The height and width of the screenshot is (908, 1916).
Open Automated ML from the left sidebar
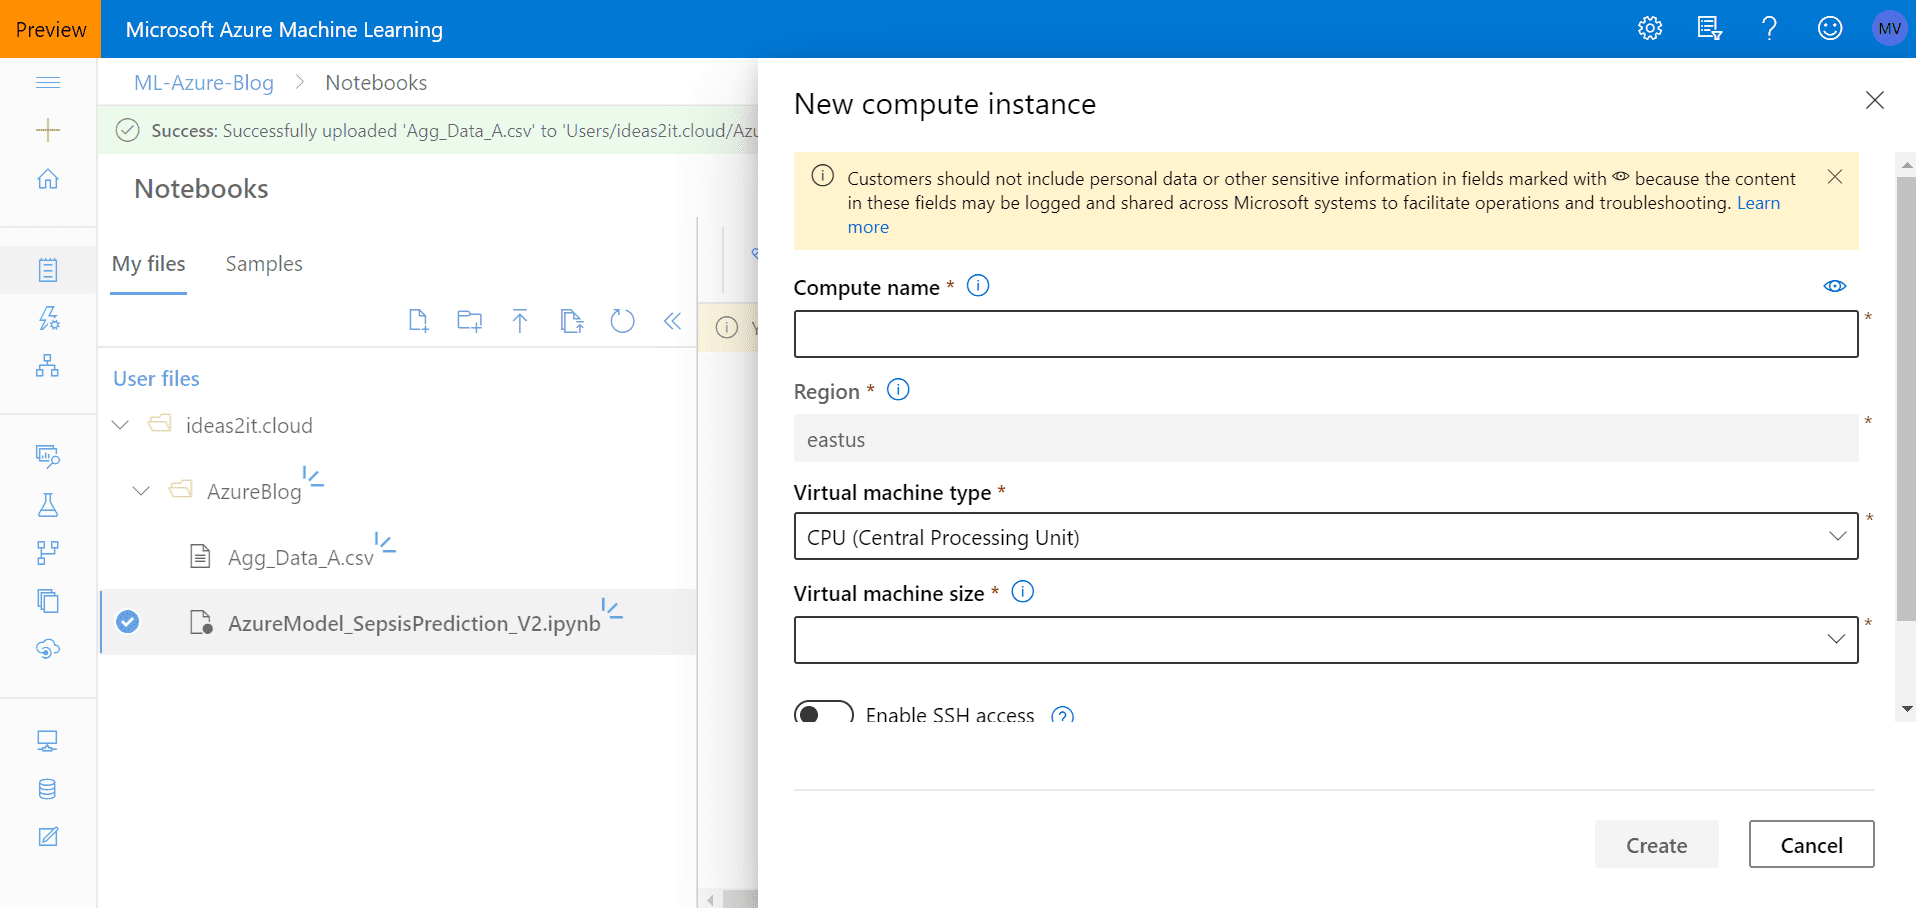click(48, 318)
